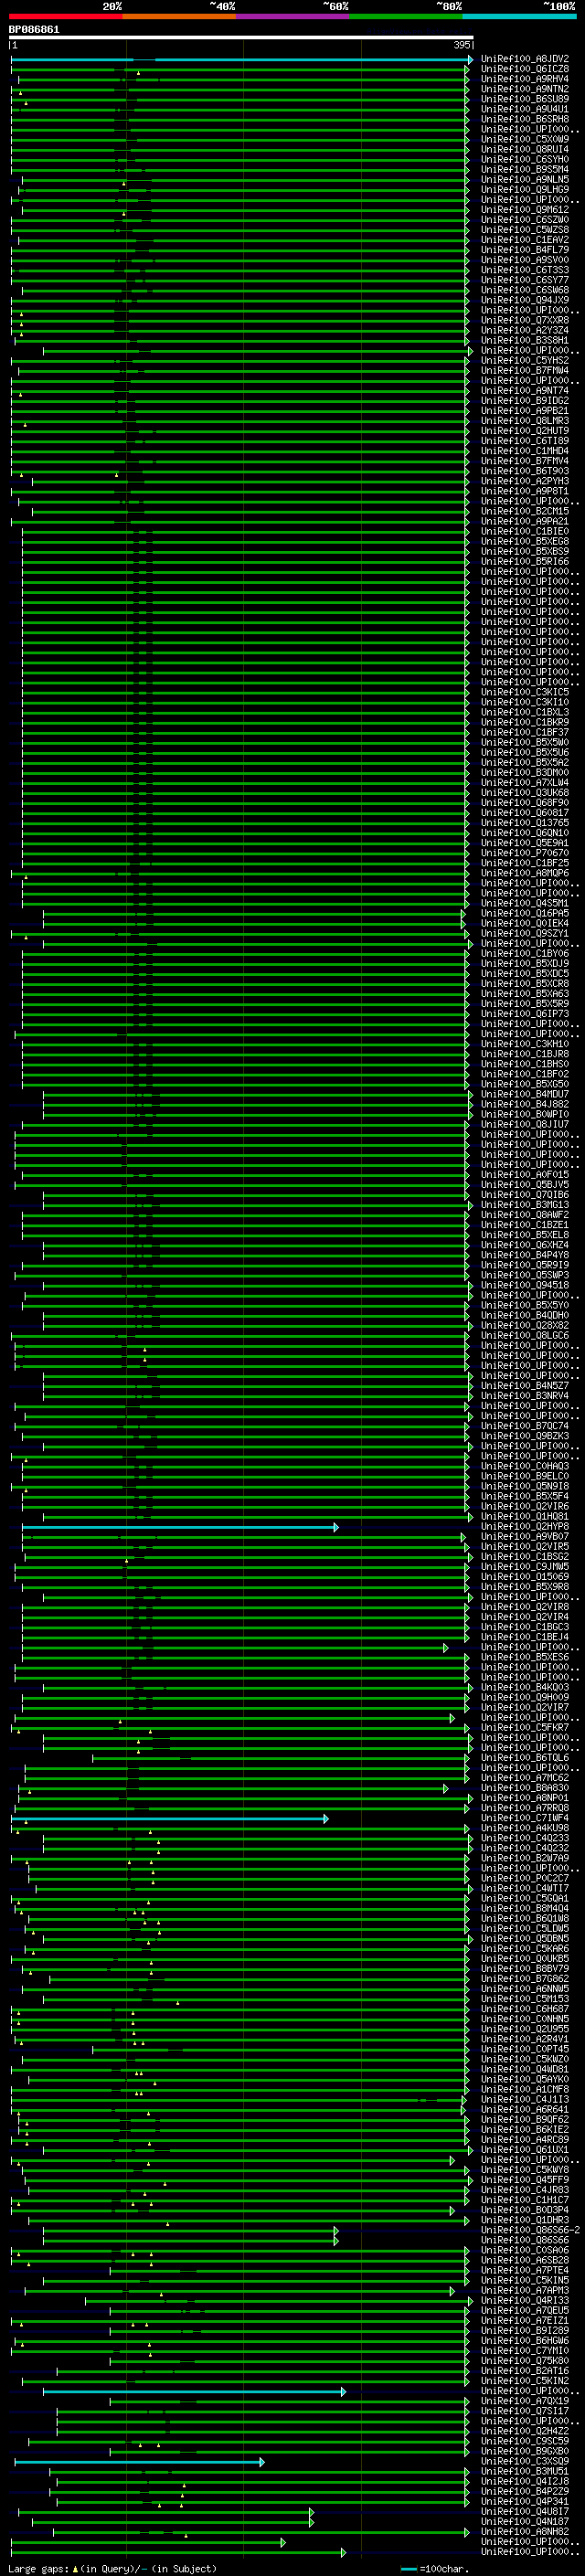Select hit UniRef100_Q6ICZ8
This screenshot has width=585, height=2576.
coord(525,69)
